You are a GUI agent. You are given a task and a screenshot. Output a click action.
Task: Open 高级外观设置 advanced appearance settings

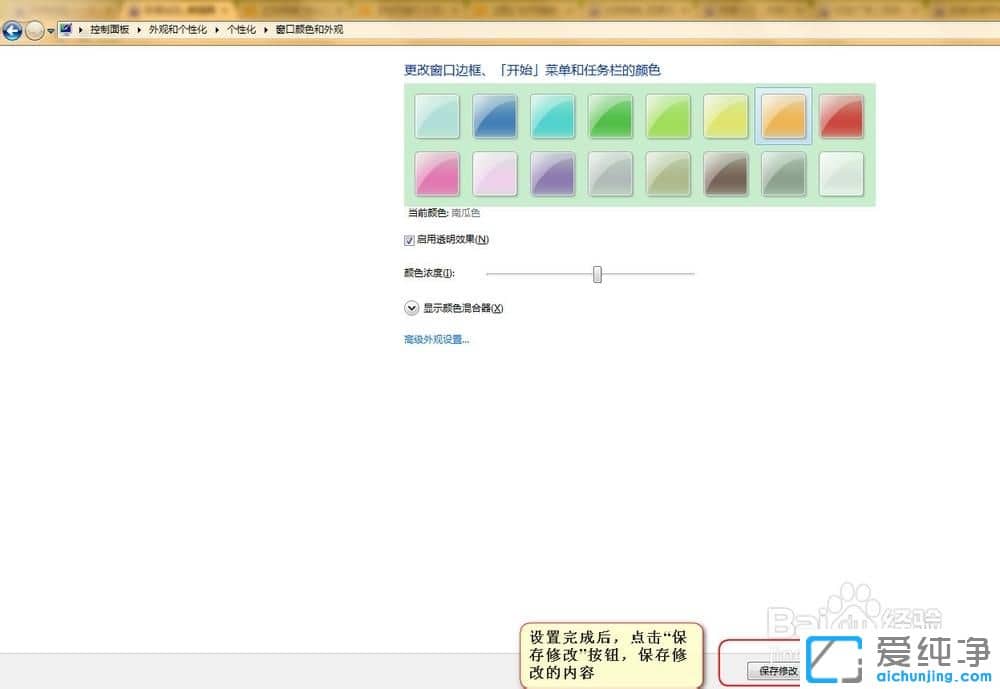432,340
